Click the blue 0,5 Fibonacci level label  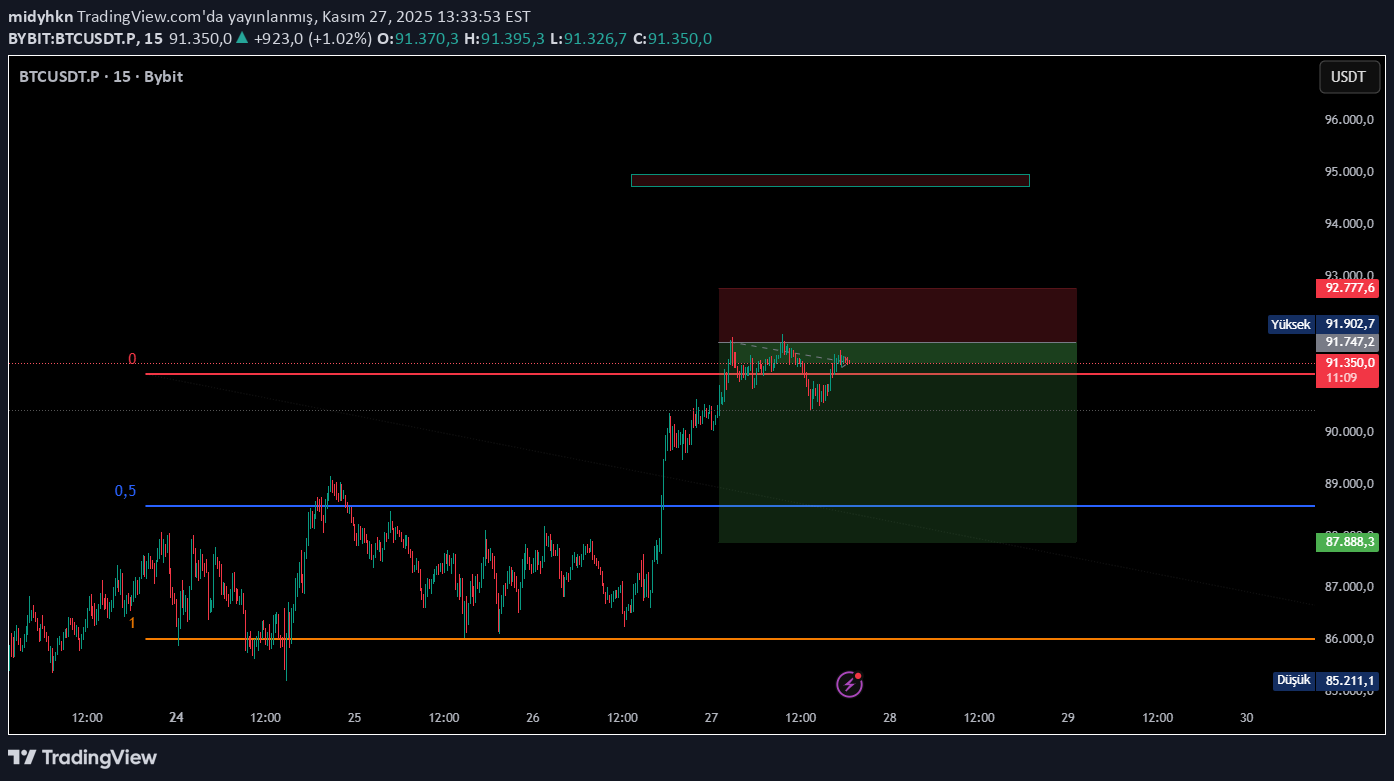pos(125,491)
